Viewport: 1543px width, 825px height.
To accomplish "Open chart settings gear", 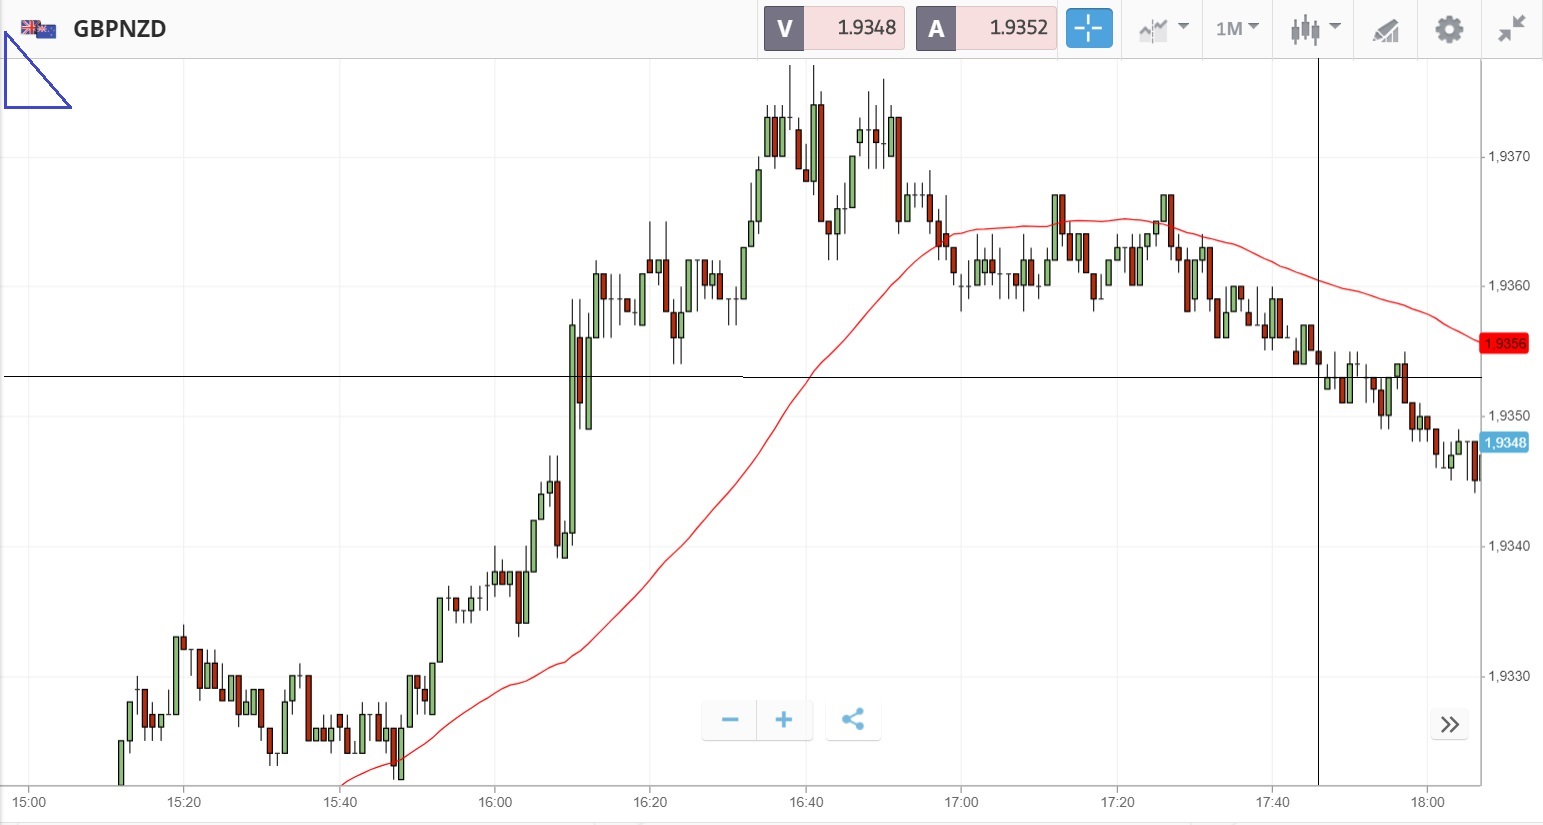I will [x=1449, y=29].
